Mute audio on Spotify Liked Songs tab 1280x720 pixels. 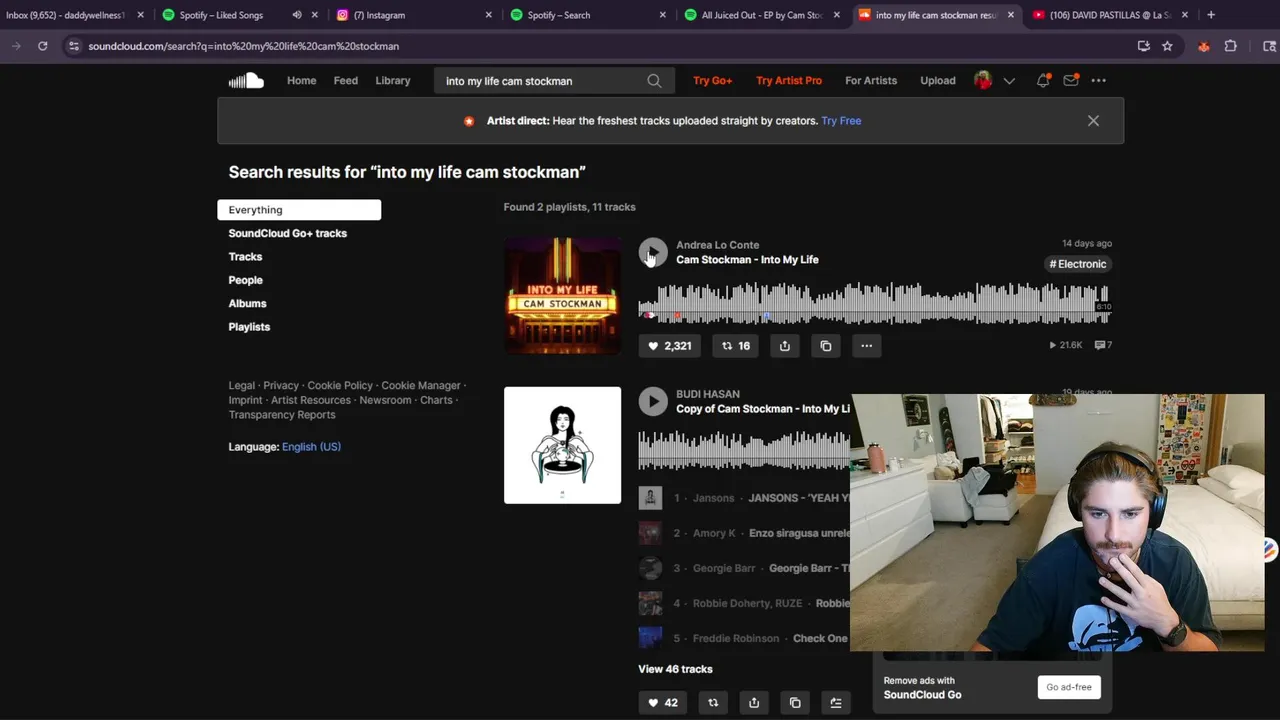[297, 15]
